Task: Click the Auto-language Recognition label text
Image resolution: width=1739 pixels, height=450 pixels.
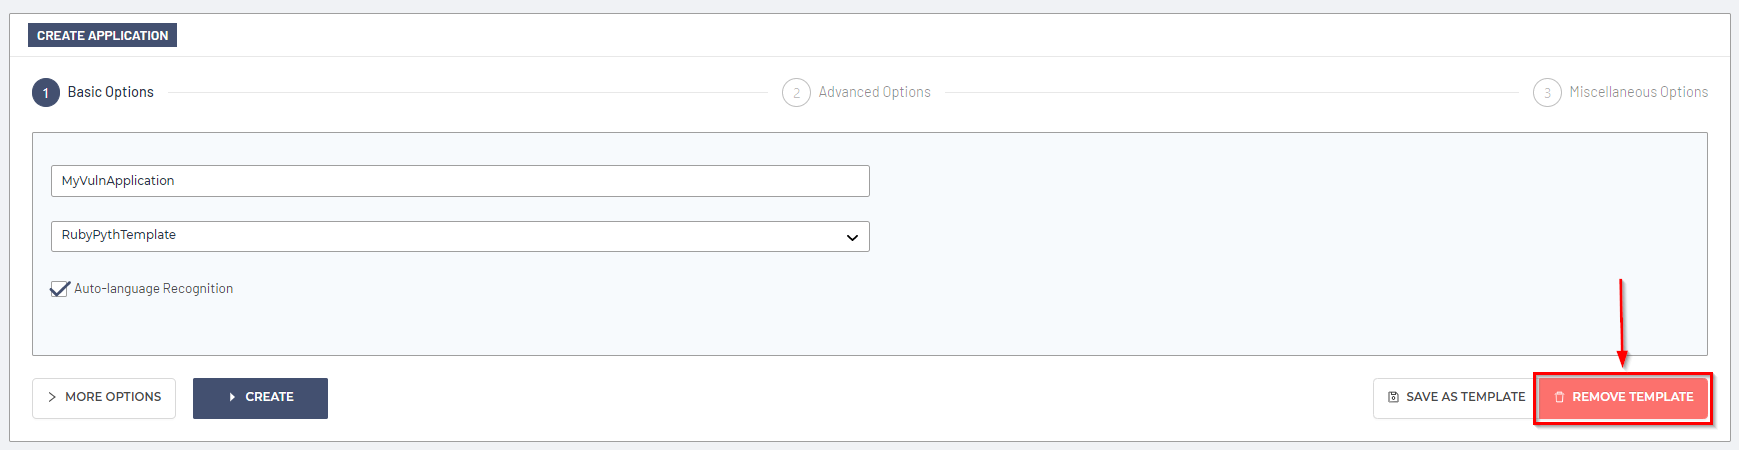Action: coord(153,289)
